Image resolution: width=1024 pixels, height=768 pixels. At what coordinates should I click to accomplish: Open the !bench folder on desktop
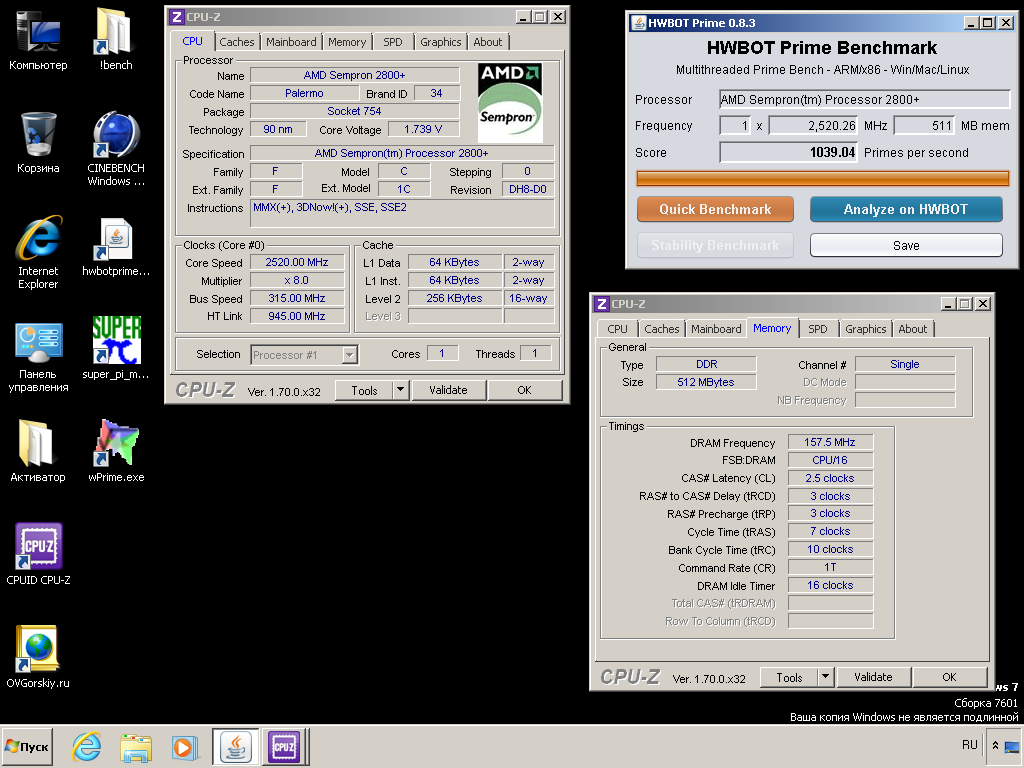pyautogui.click(x=116, y=39)
